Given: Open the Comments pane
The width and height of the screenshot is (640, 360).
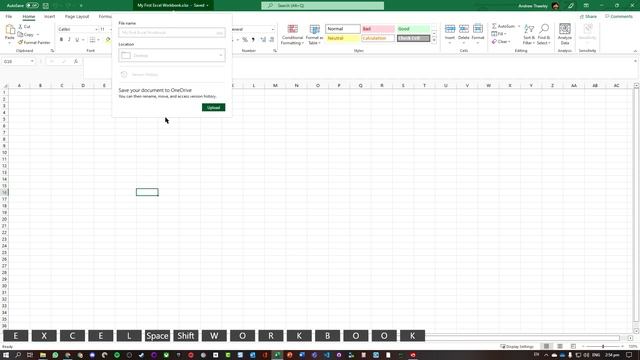Looking at the screenshot, I should pyautogui.click(x=618, y=16).
